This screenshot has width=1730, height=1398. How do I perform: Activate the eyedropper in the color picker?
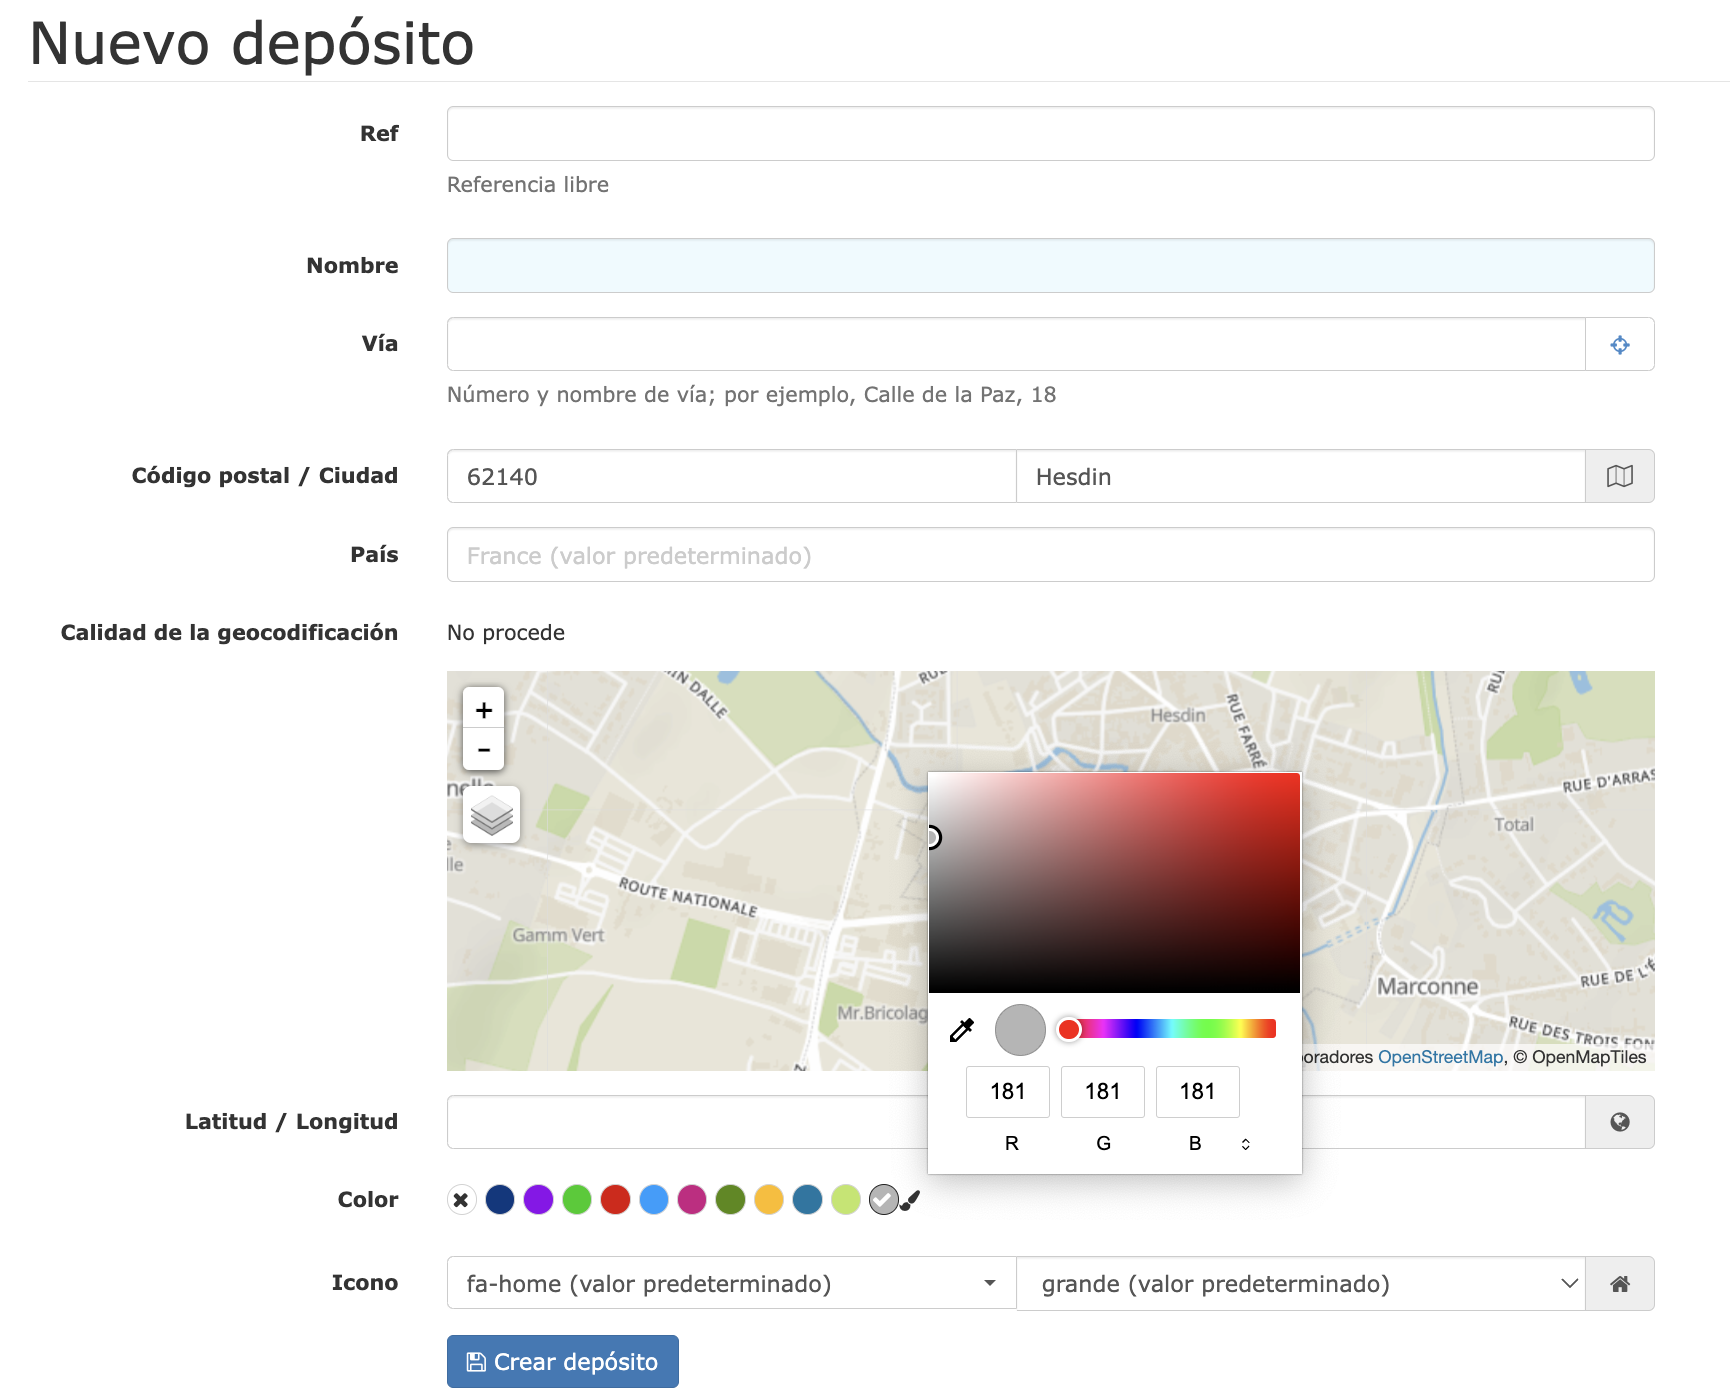pos(961,1030)
